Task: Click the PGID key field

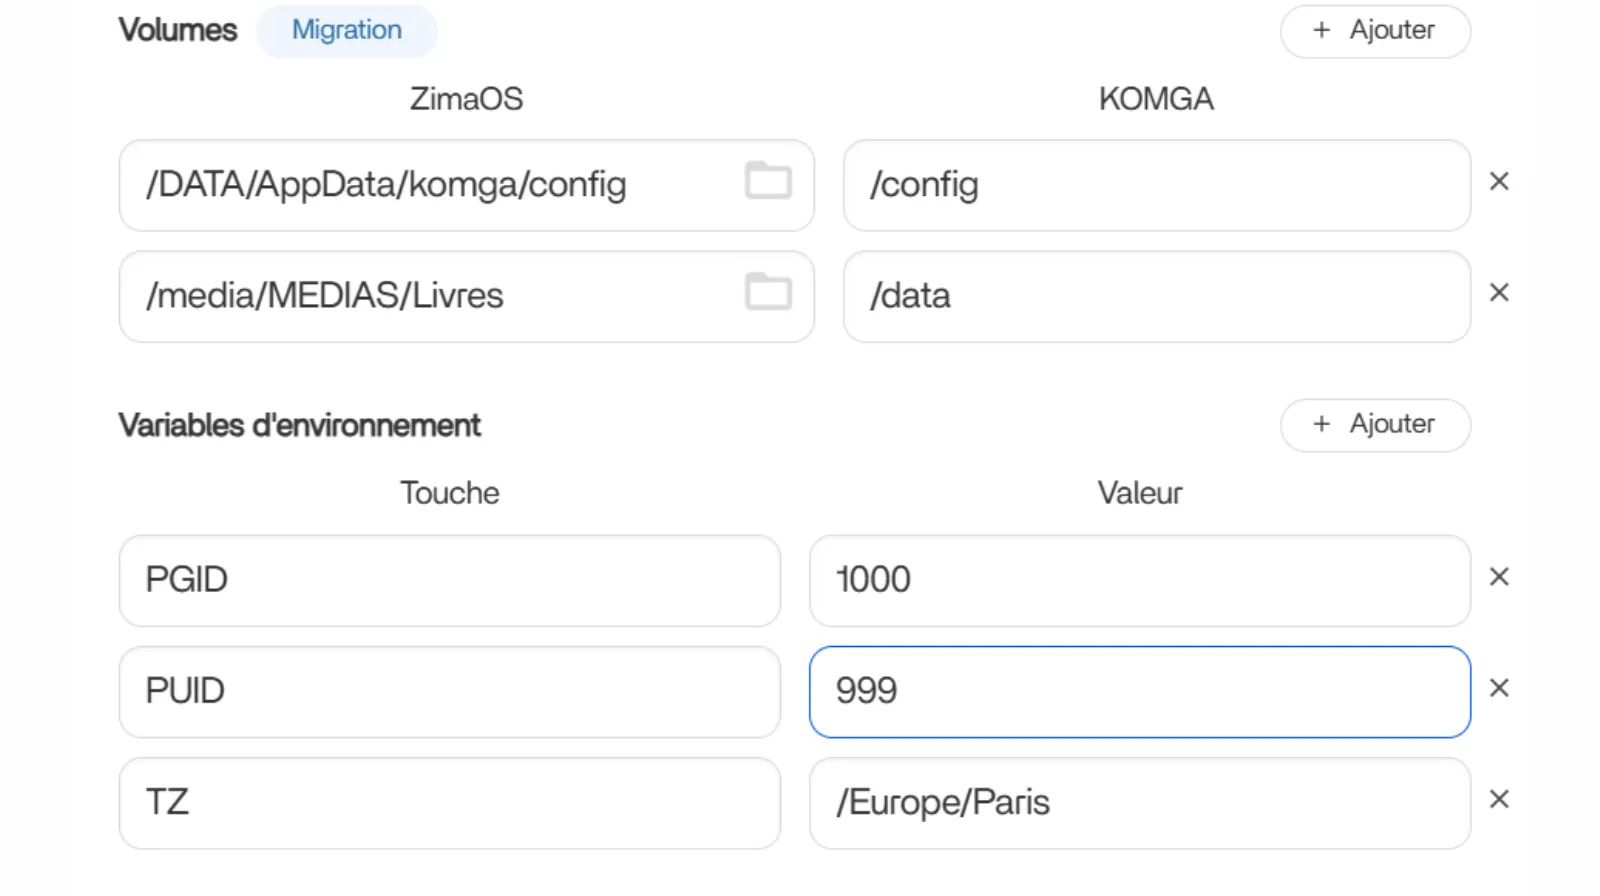Action: click(x=449, y=580)
